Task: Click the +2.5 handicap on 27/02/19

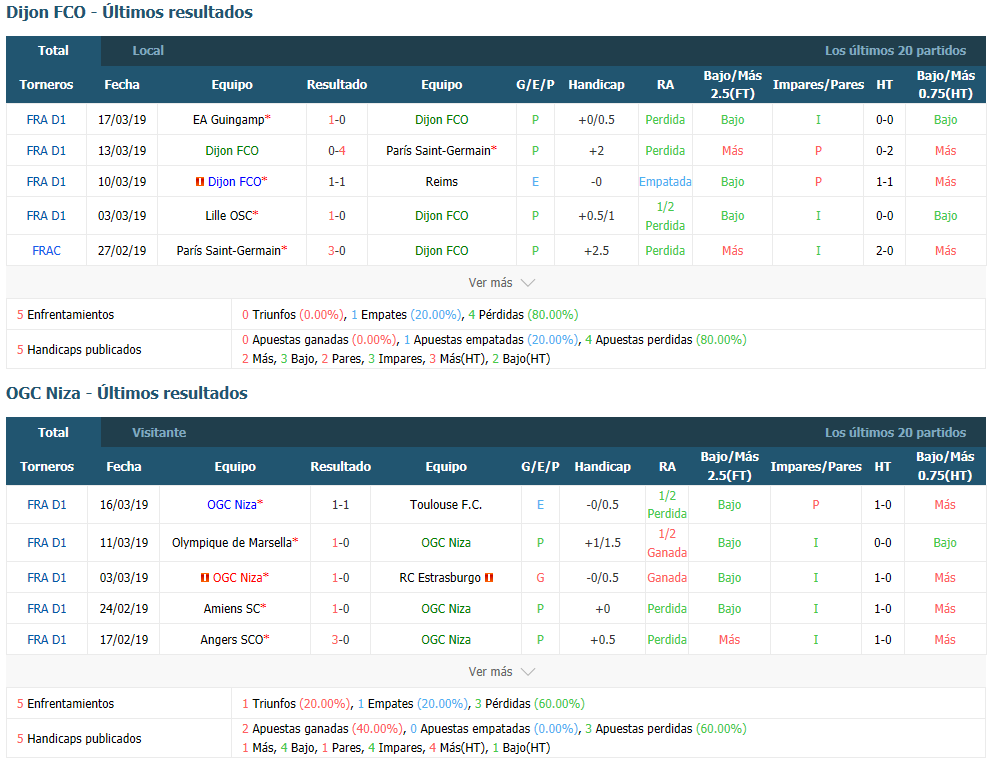Action: [x=596, y=251]
